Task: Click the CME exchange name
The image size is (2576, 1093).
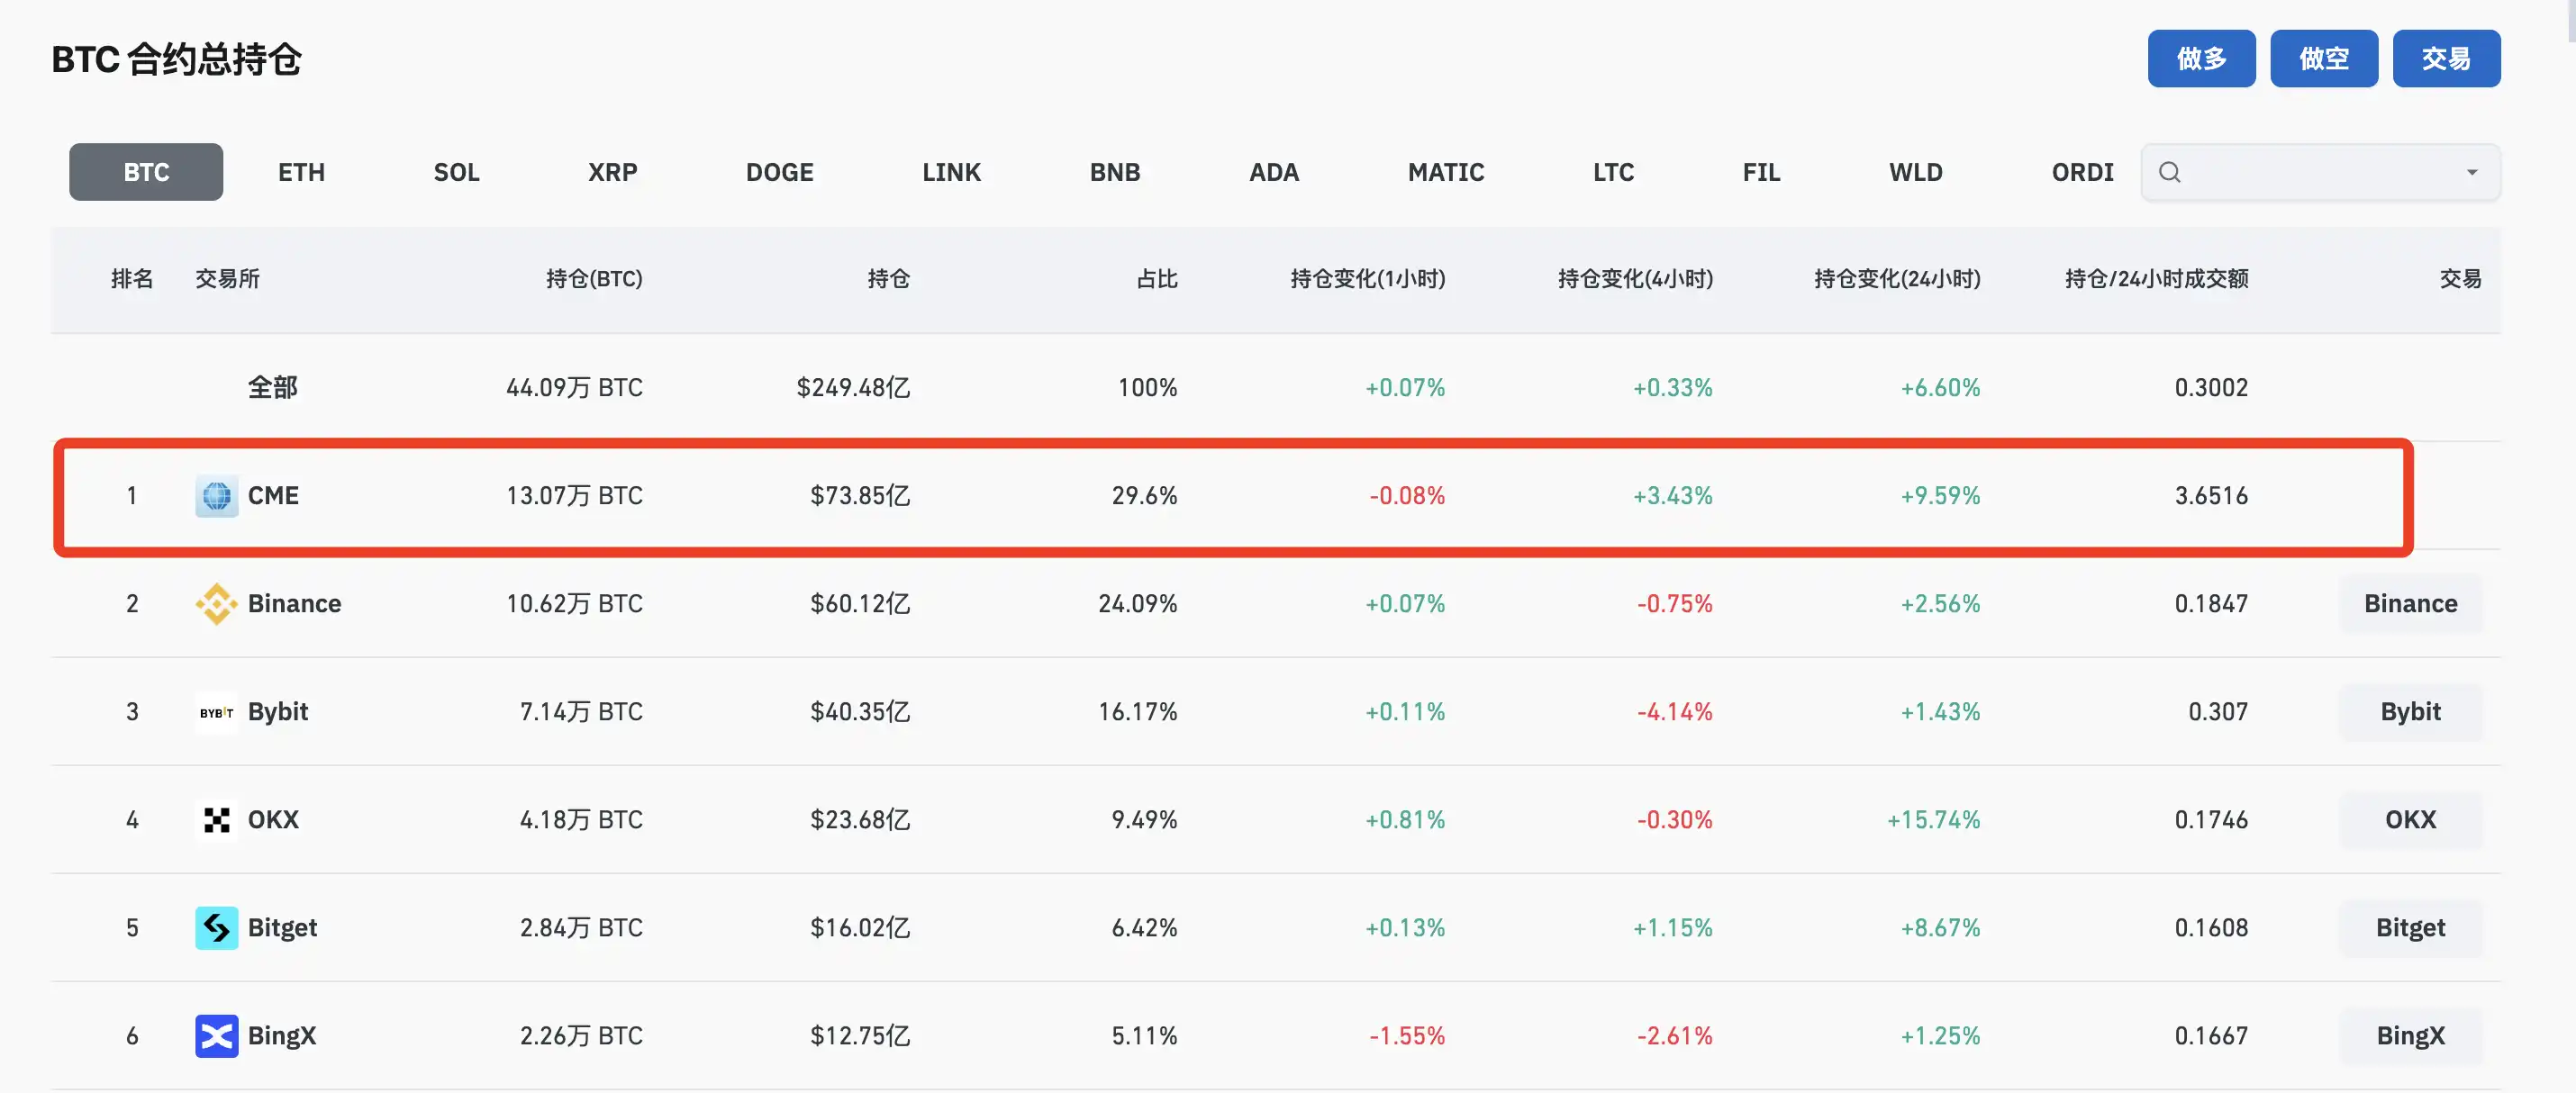Action: [x=273, y=496]
